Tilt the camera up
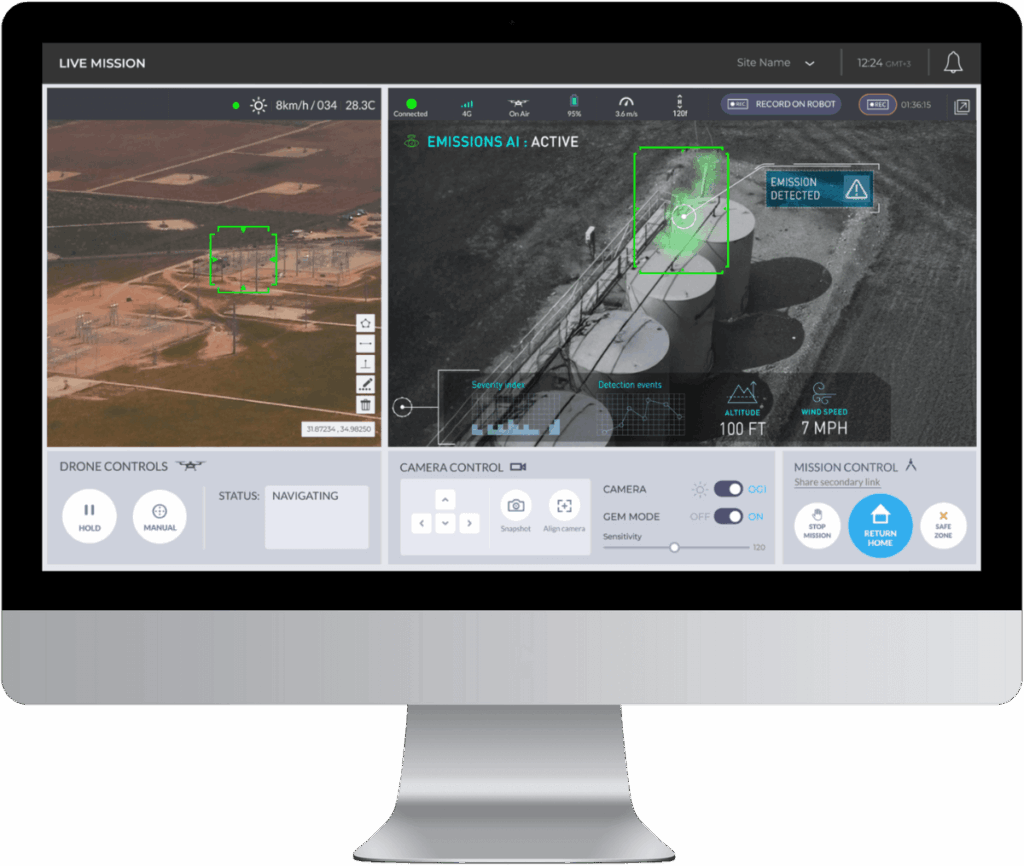1024x866 pixels. click(x=445, y=500)
